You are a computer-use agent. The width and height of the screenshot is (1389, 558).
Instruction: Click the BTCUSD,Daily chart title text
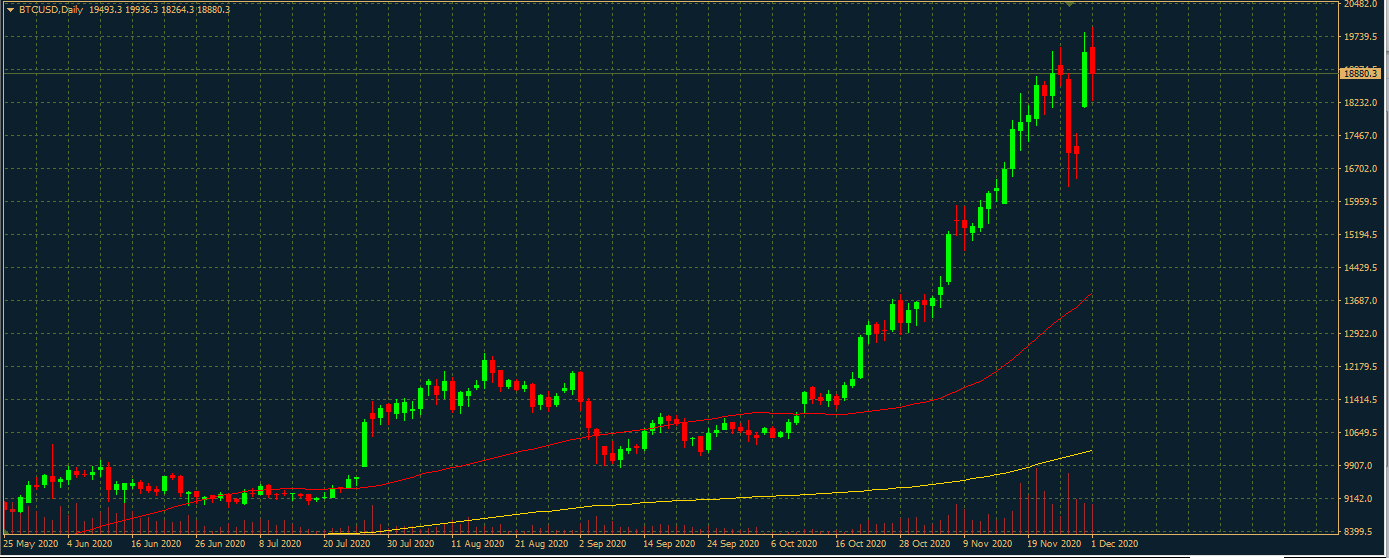(51, 9)
